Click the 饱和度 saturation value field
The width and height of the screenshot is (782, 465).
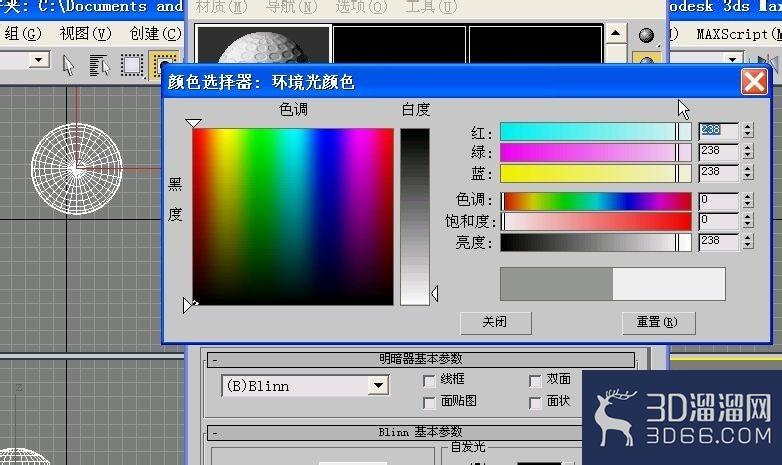[x=718, y=221]
